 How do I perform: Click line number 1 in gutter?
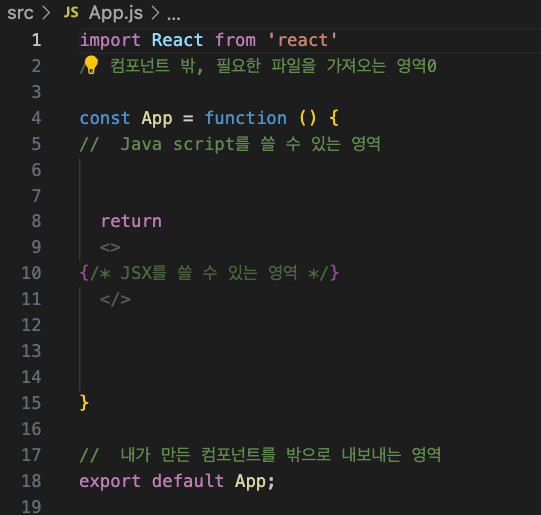37,40
